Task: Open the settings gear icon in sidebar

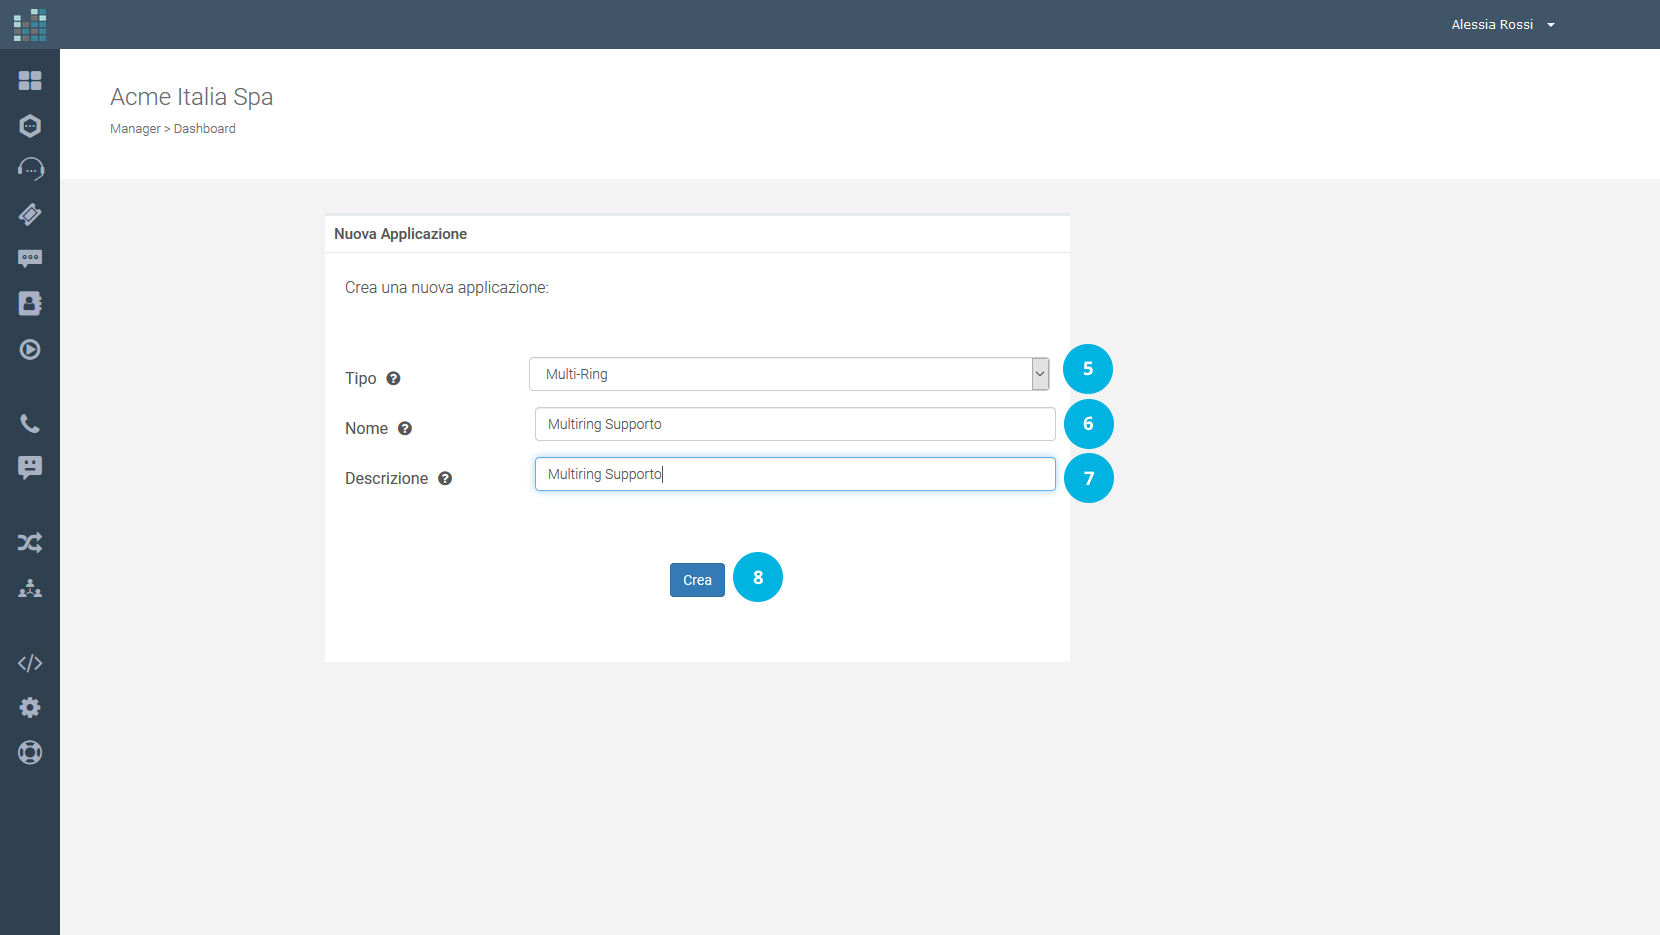Action: pyautogui.click(x=30, y=708)
